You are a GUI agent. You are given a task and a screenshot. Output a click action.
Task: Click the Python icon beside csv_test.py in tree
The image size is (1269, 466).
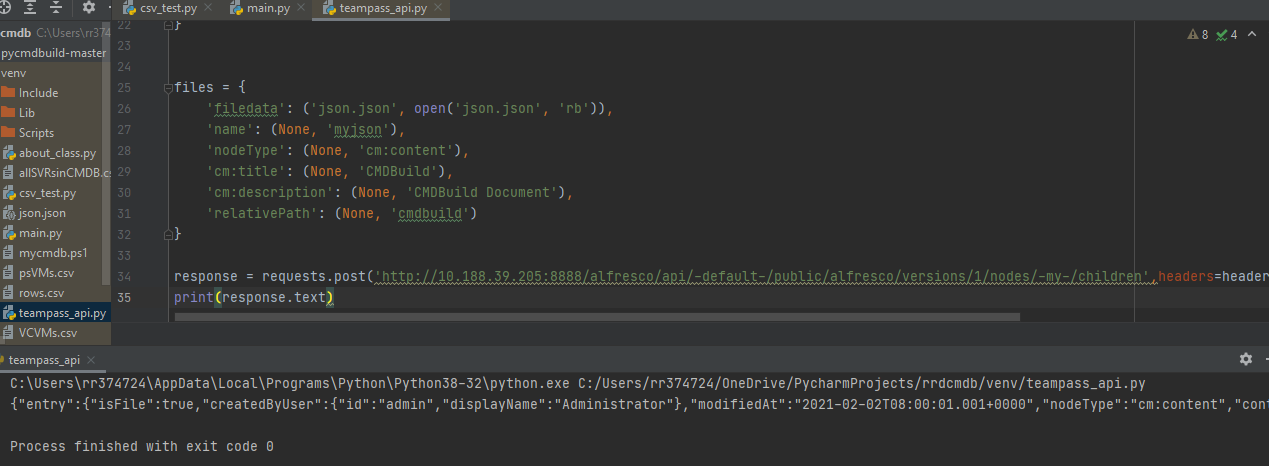click(x=9, y=193)
